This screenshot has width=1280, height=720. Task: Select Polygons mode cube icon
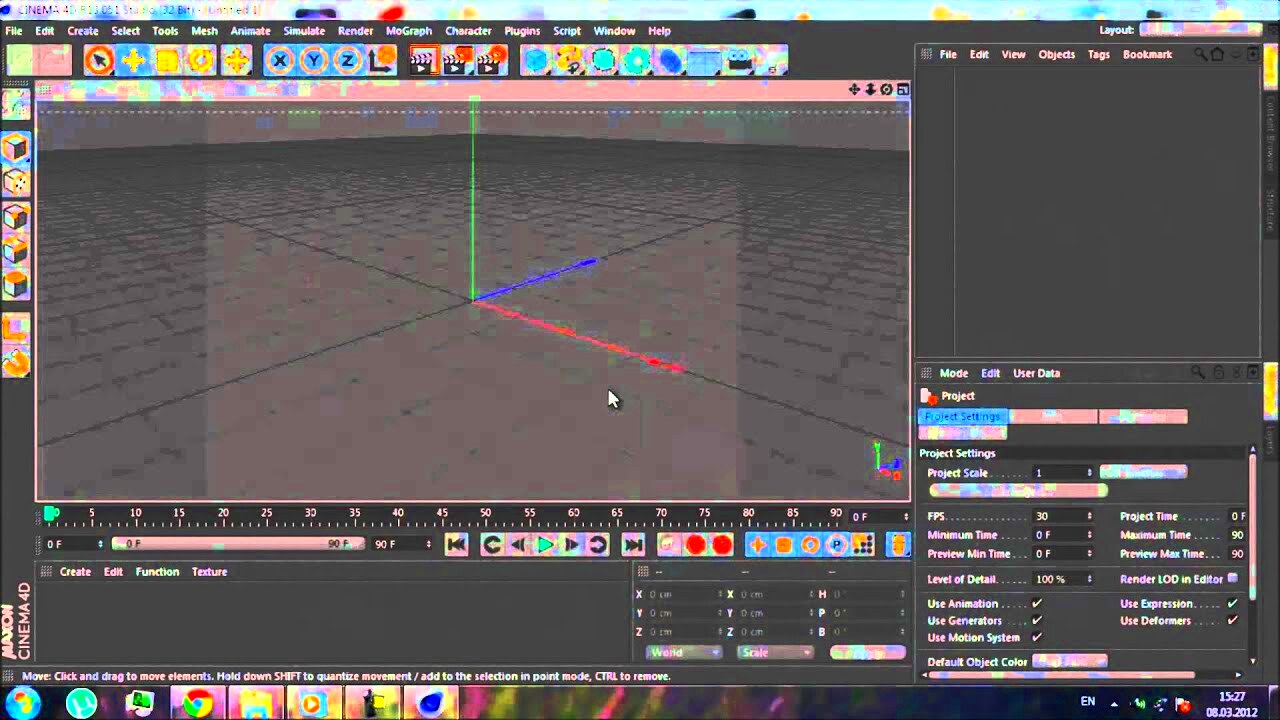[16, 284]
